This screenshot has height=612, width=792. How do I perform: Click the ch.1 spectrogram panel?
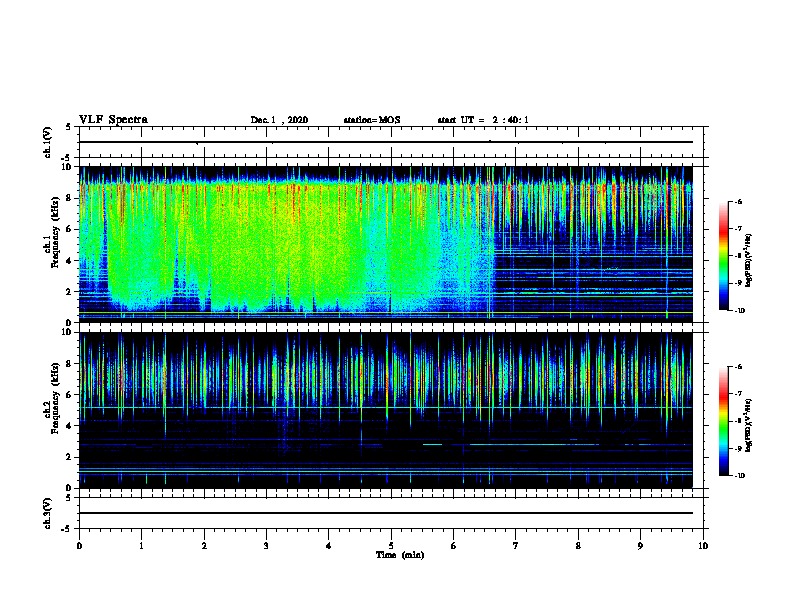pos(386,244)
